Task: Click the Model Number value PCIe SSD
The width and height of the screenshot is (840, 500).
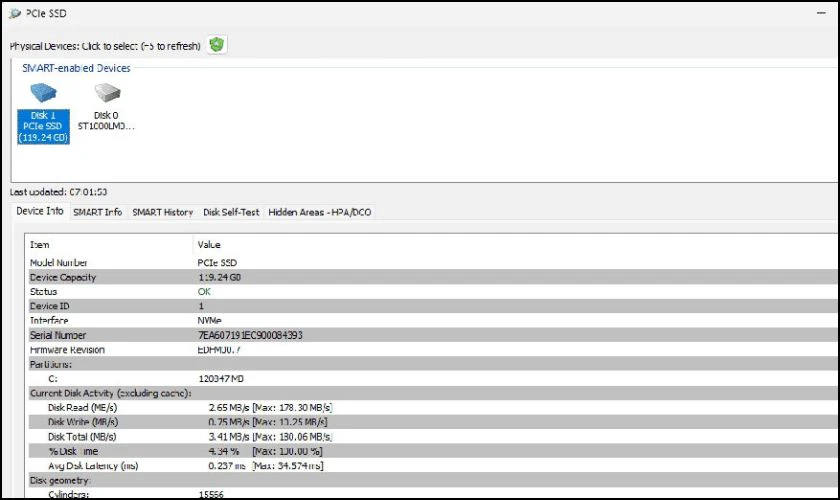Action: pyautogui.click(x=217, y=263)
